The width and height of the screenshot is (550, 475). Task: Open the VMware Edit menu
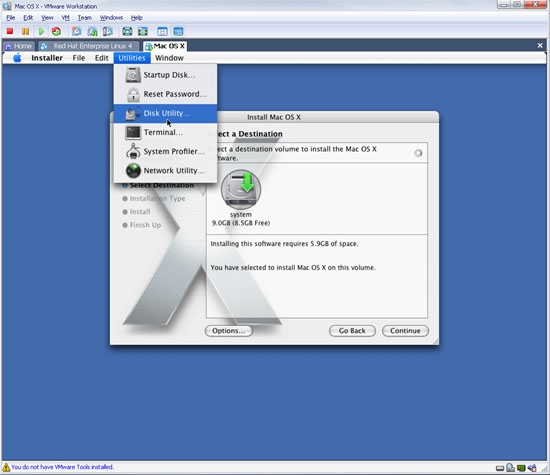pos(28,18)
